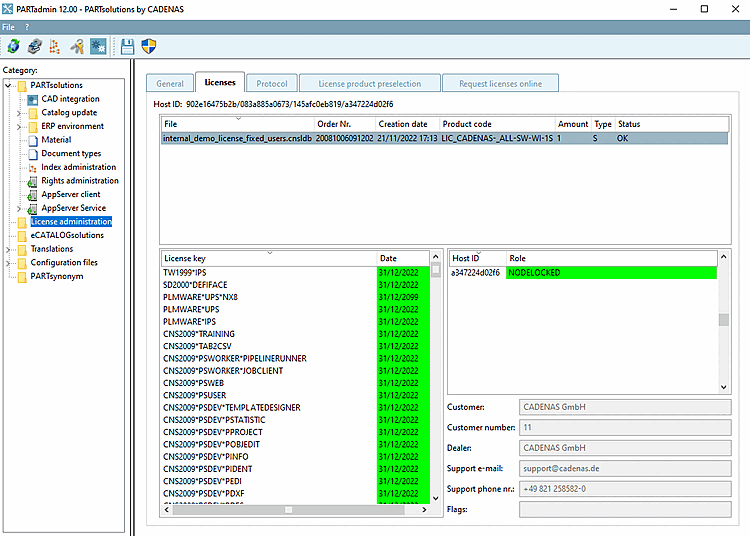This screenshot has height=536, width=750.
Task: Expand the Catalog update tree node
Action: pos(19,113)
